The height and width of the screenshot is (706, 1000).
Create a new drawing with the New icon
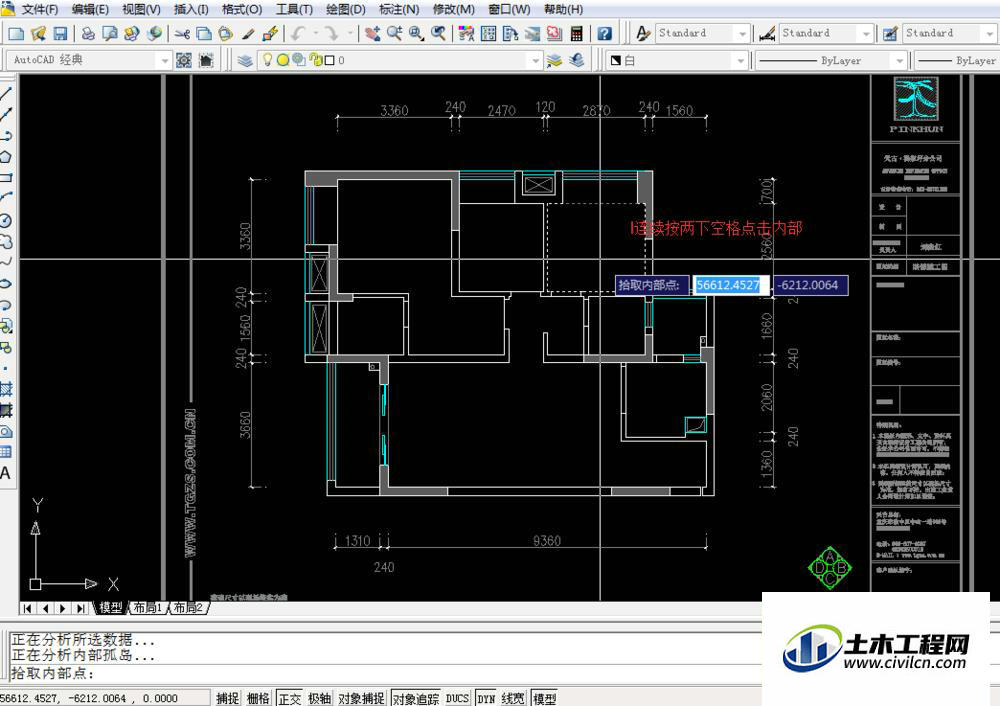[x=17, y=33]
